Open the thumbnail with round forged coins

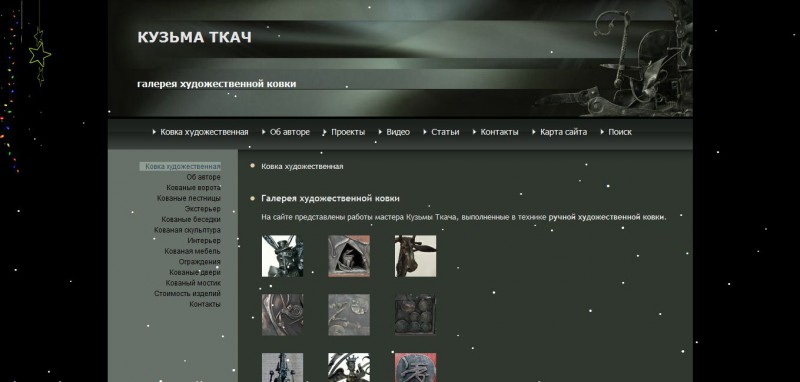tap(415, 315)
